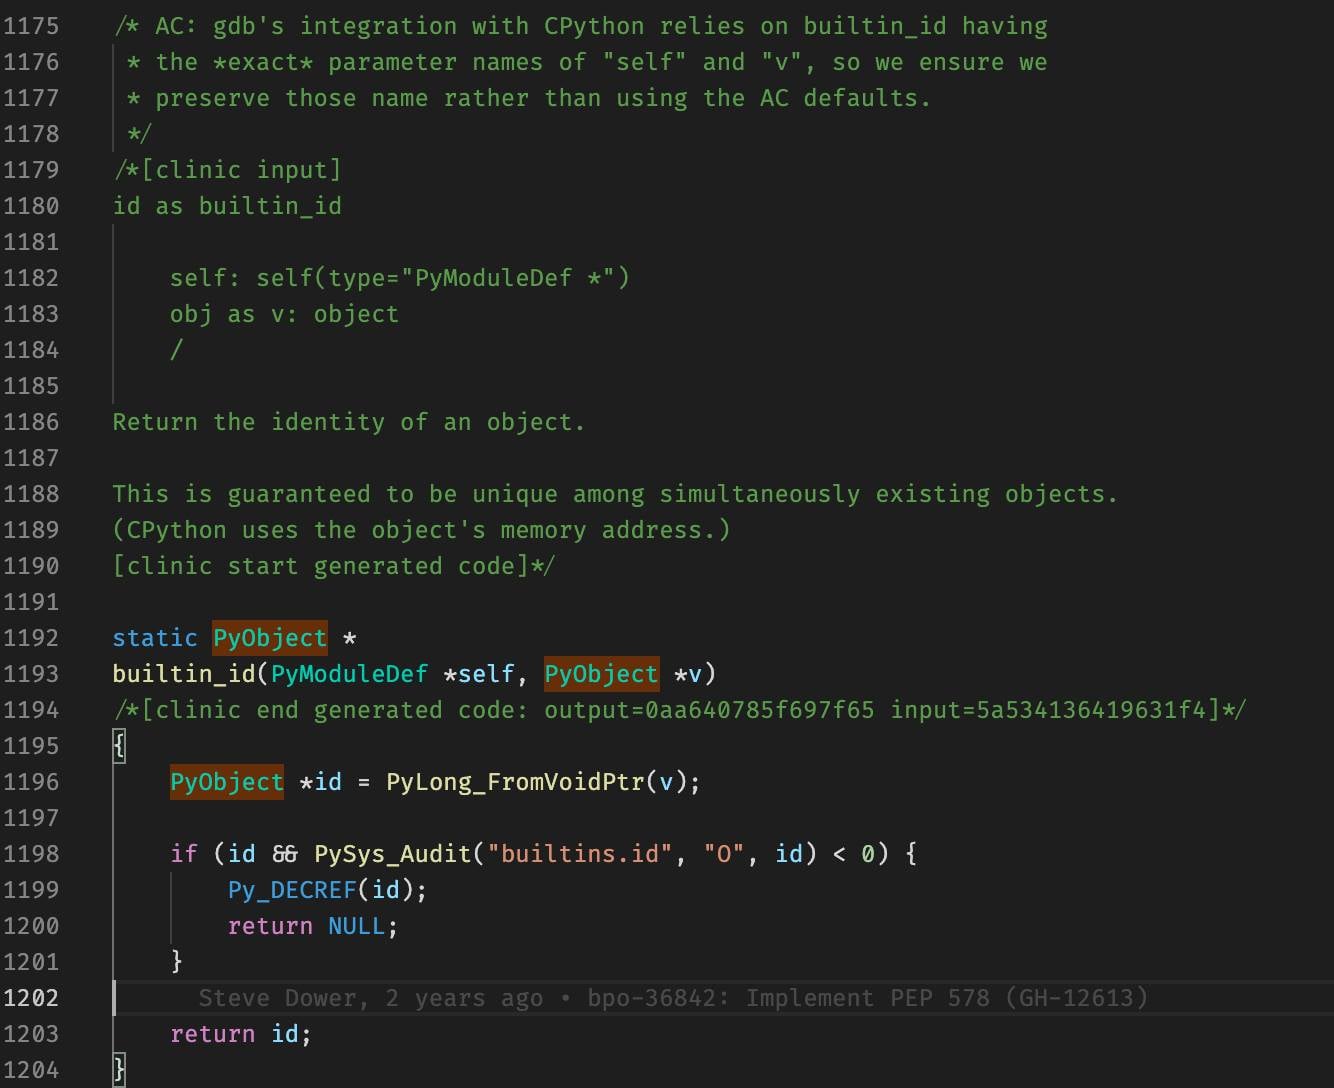Screen dimensions: 1334x1088
Task: Click the Py_DECREF macro call
Action: click(x=292, y=890)
